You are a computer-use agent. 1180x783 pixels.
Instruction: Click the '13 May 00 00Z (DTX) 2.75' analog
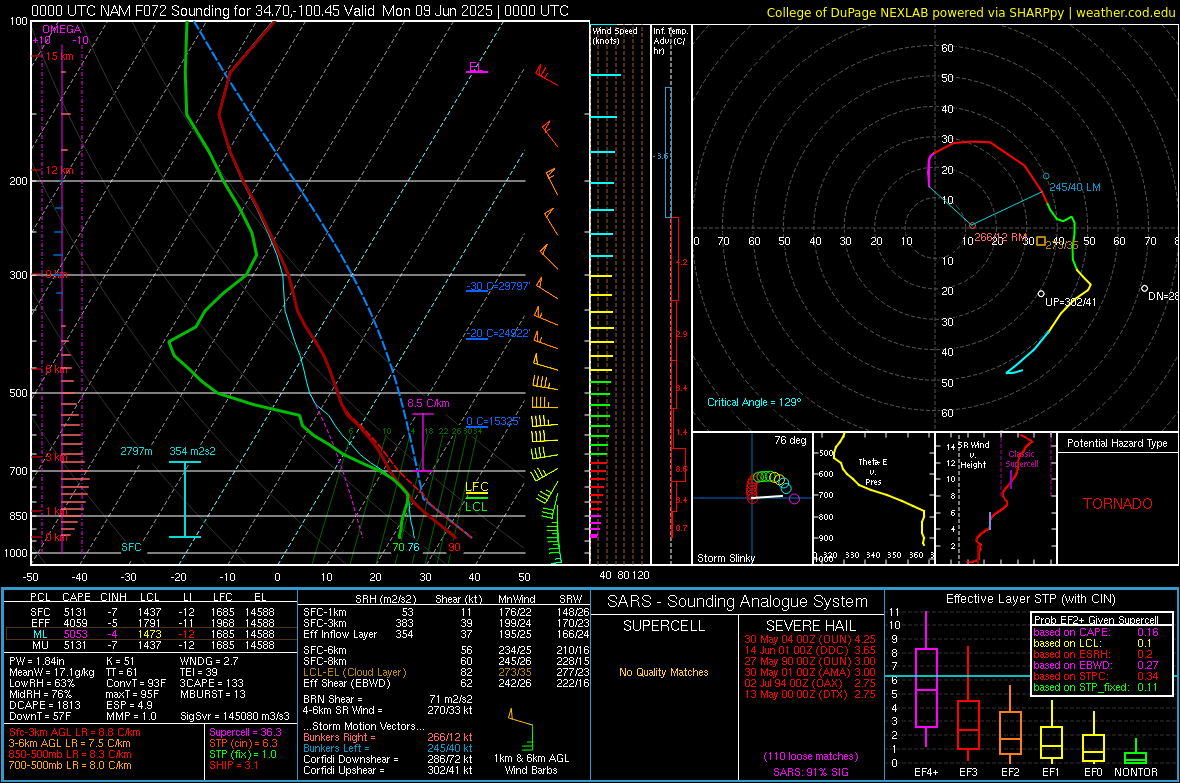coord(810,694)
